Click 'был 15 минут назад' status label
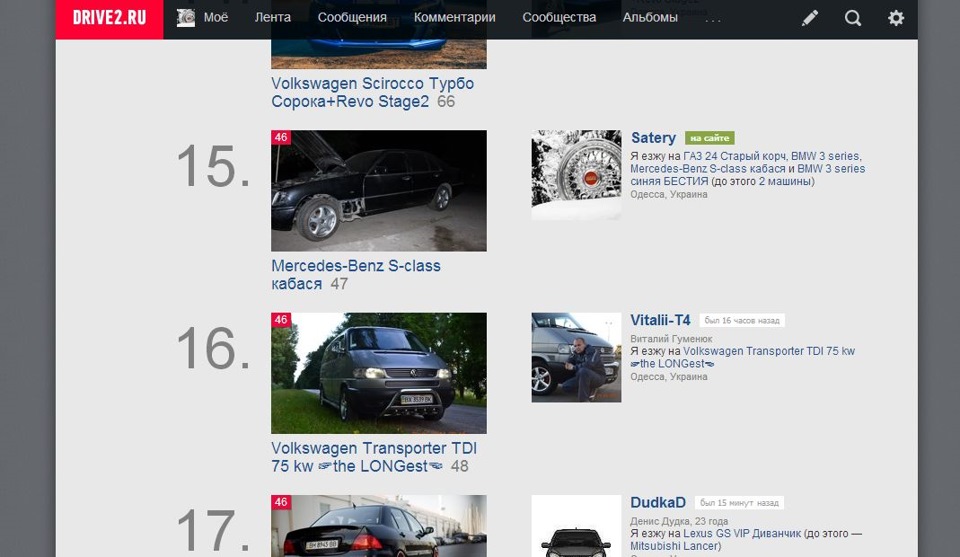Viewport: 960px width, 557px height. 740,503
